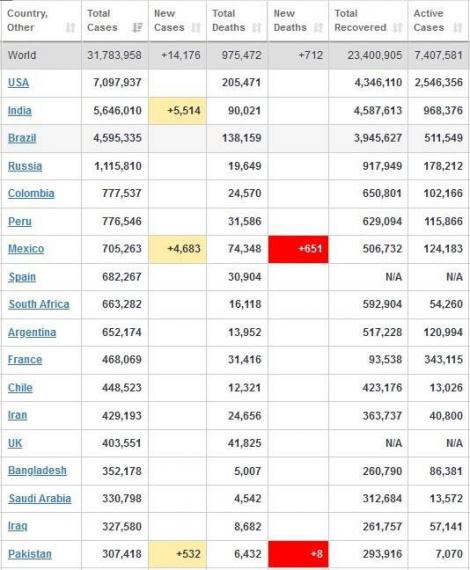Click the Total Deaths sort arrows
470x570 pixels.
257,28
